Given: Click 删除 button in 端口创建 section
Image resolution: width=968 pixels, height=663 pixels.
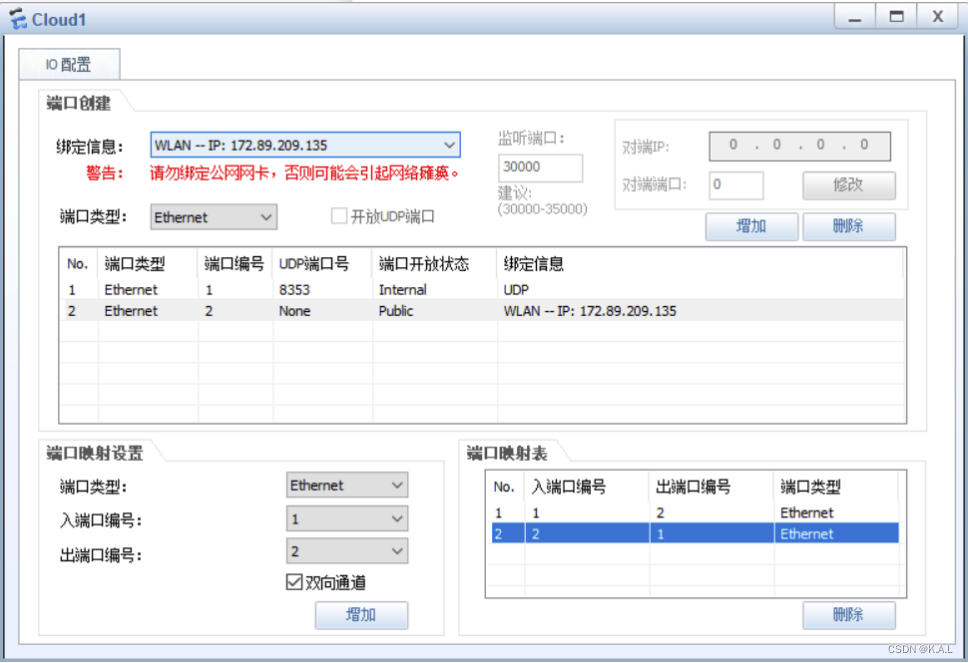Looking at the screenshot, I should [849, 227].
